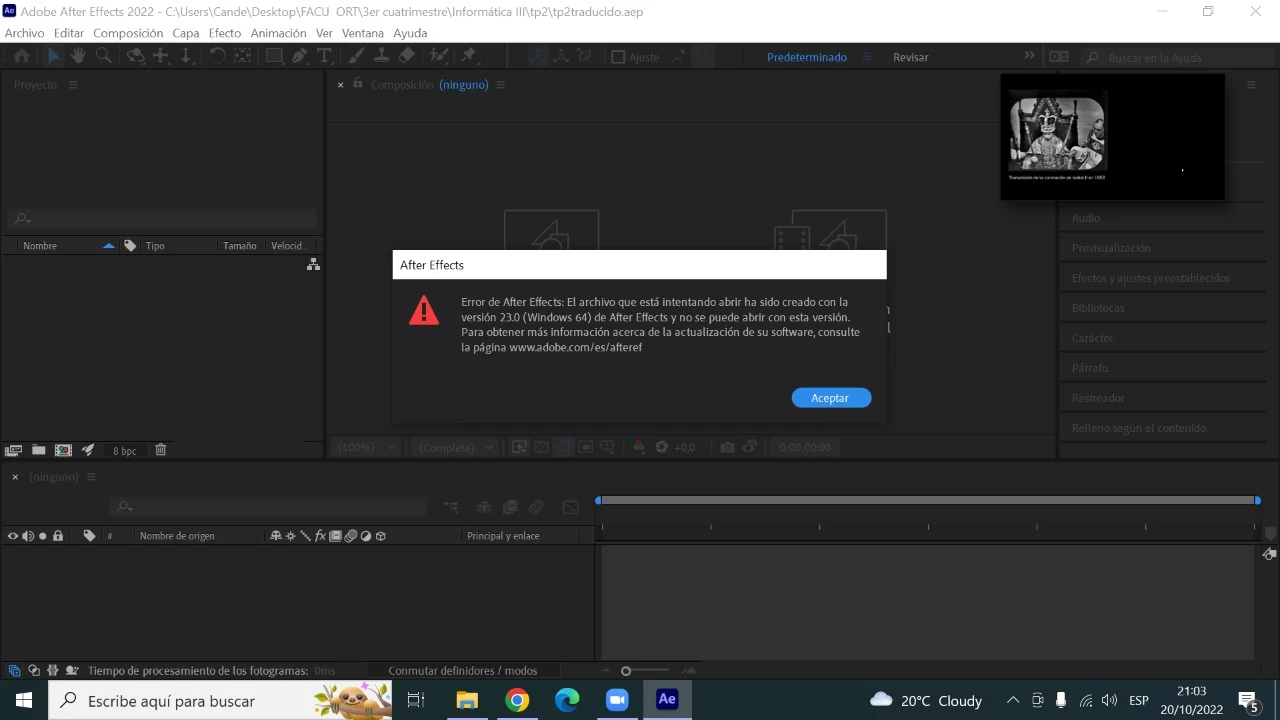
Task: Open project search filter dropdown
Action: pos(21,219)
